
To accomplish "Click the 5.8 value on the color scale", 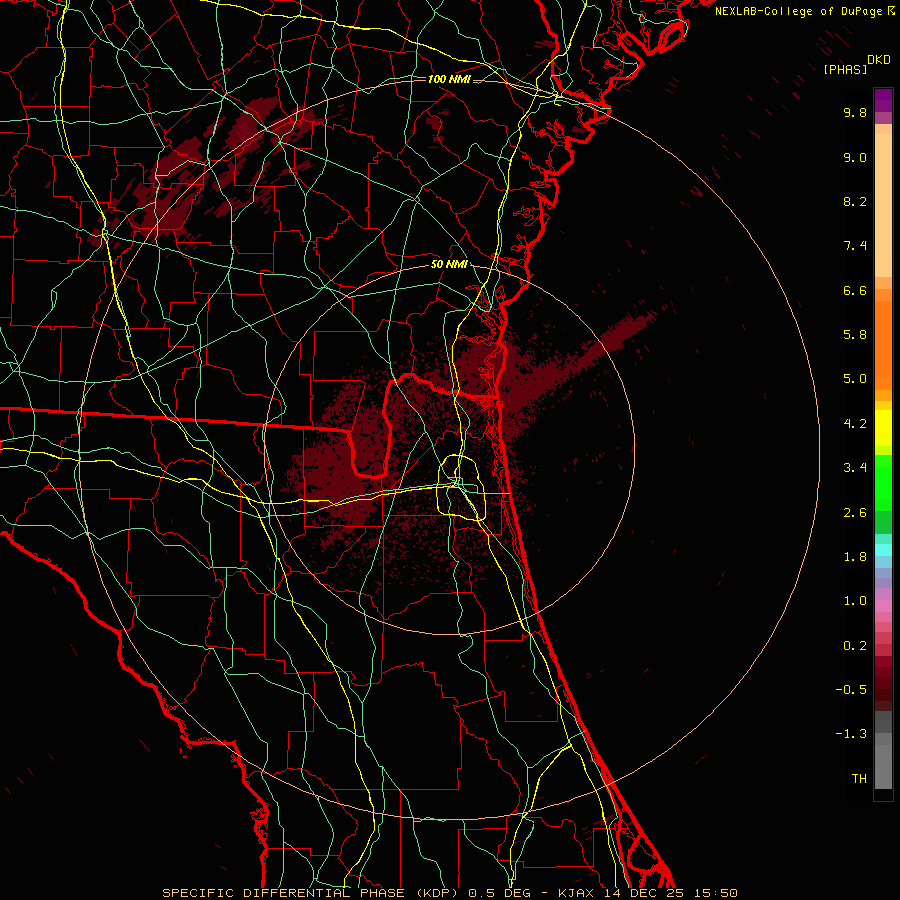I will coord(855,335).
